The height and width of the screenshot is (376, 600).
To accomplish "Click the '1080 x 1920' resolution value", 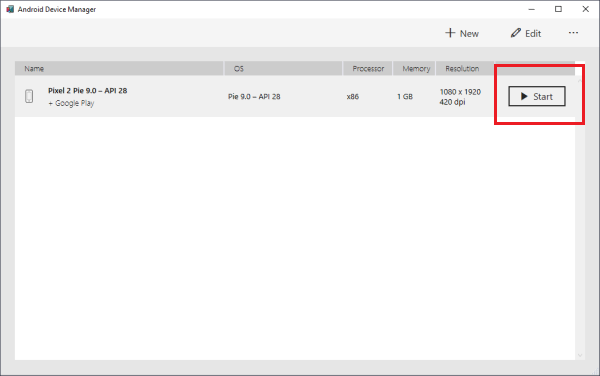I will click(460, 92).
